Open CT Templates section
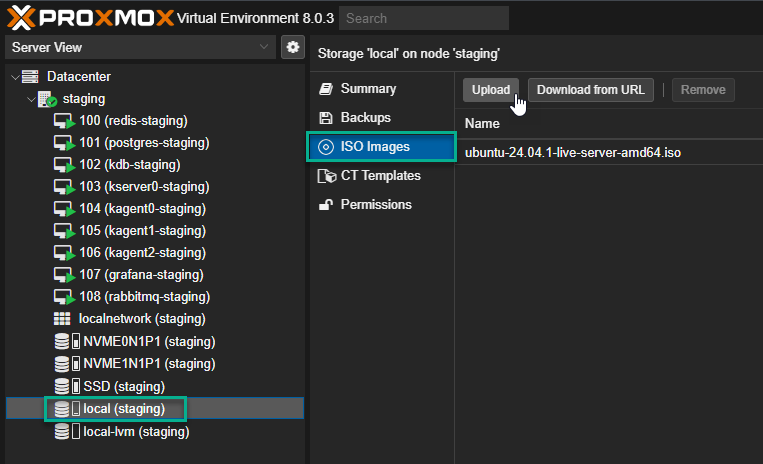Image resolution: width=763 pixels, height=464 pixels. click(x=380, y=176)
